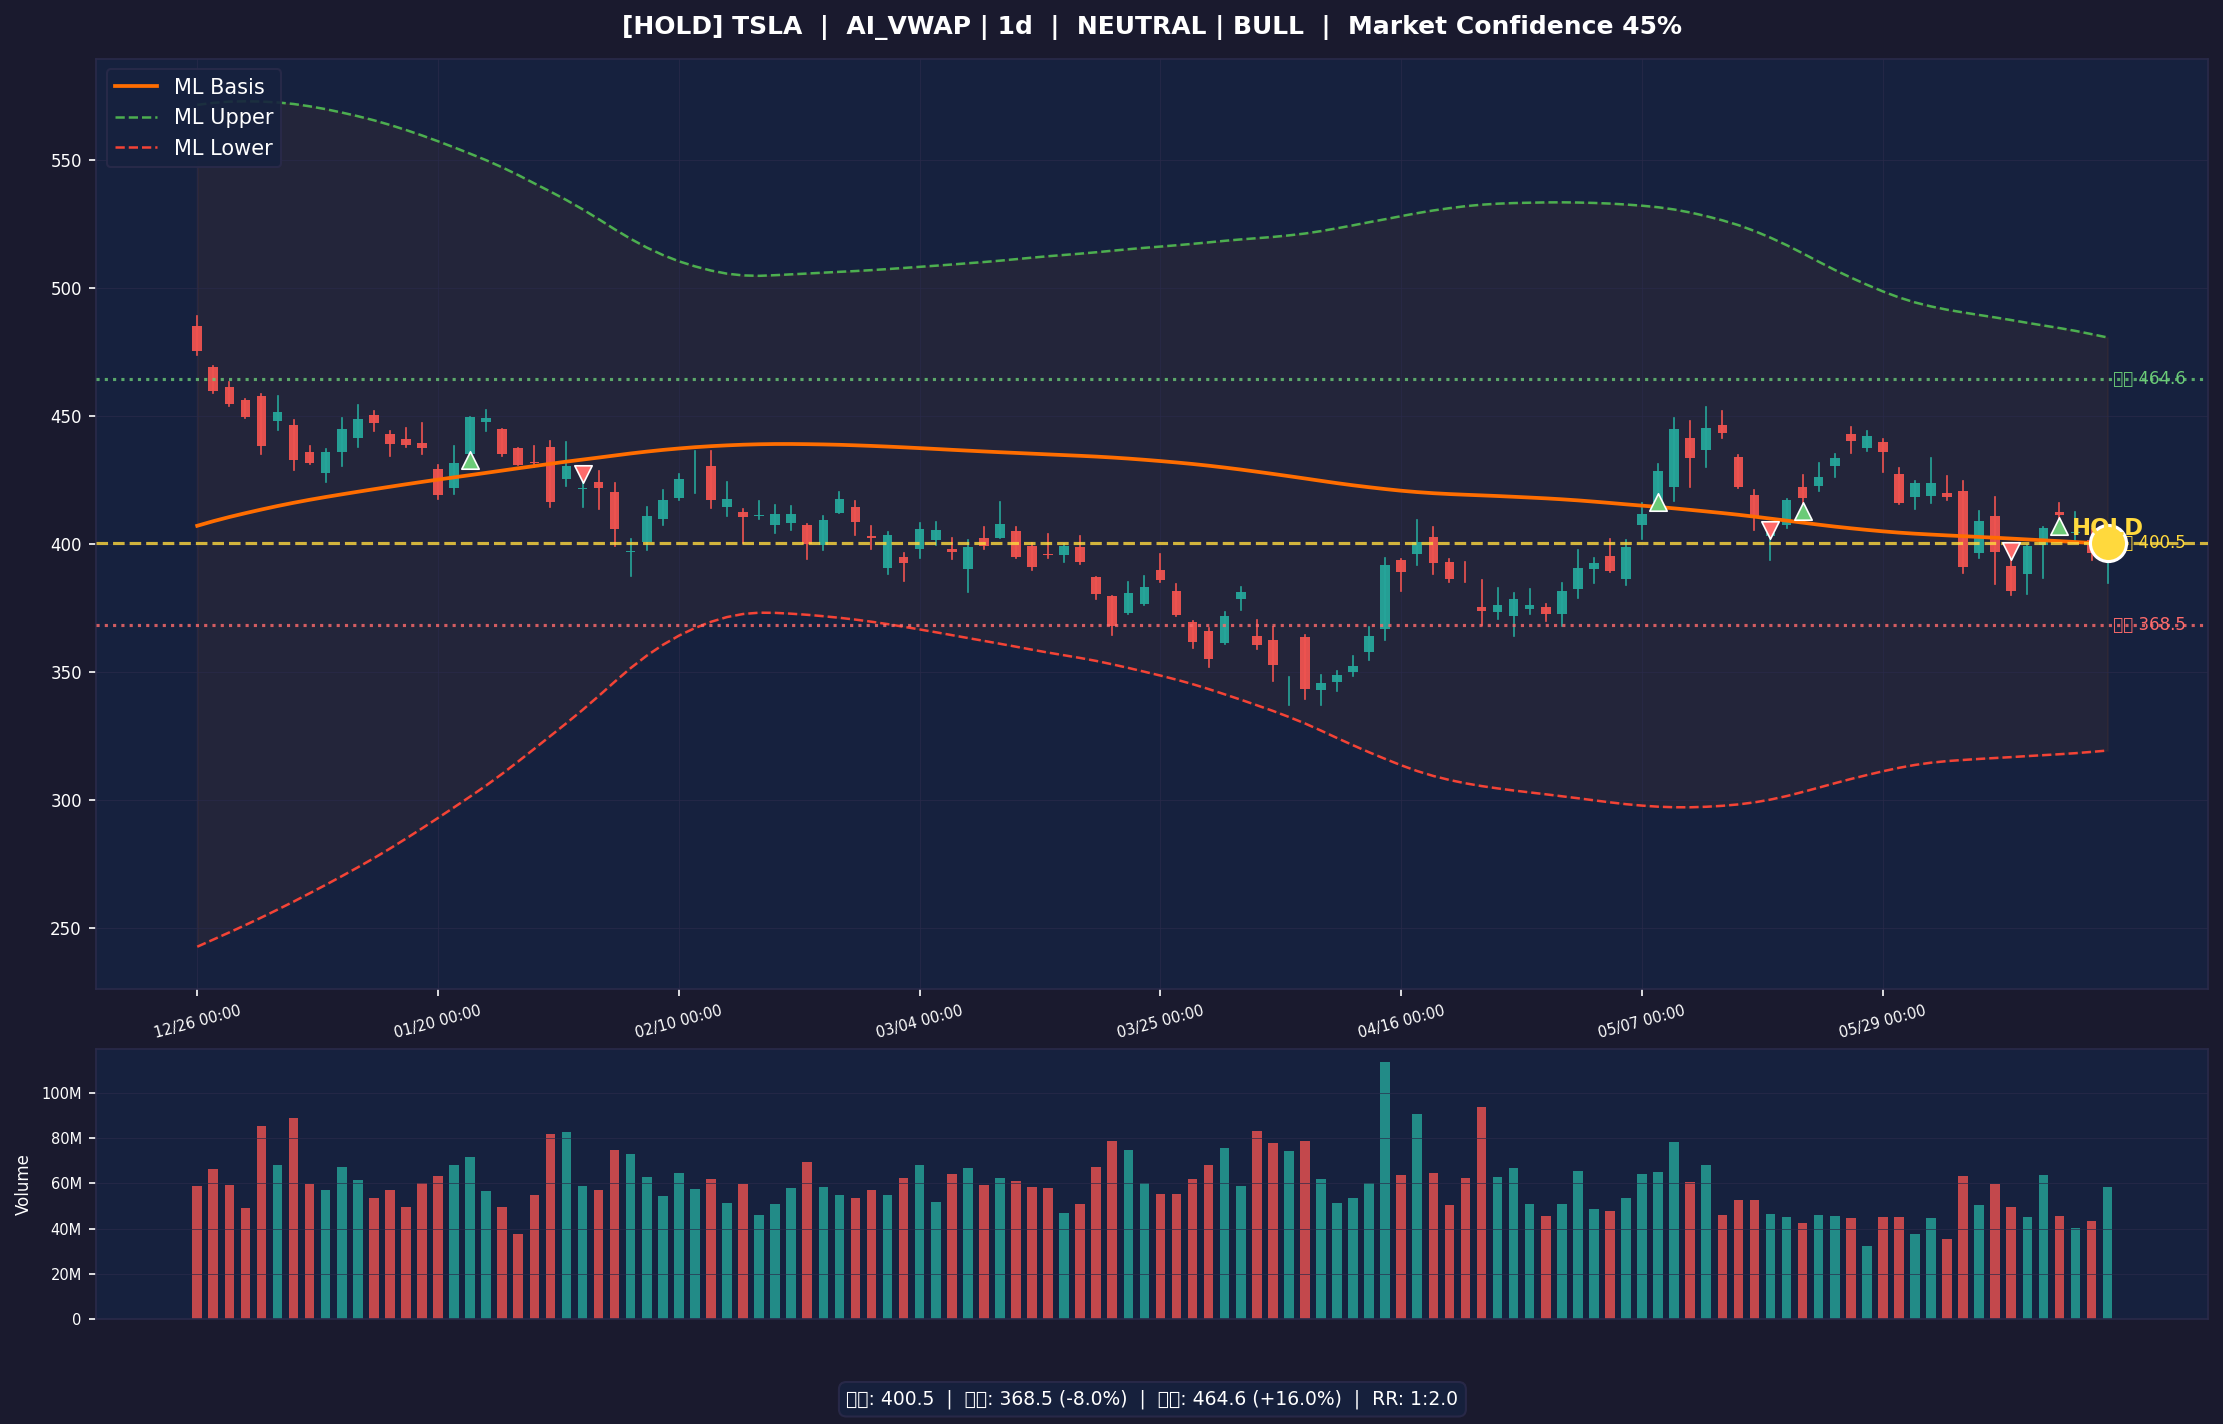Image resolution: width=2223 pixels, height=1424 pixels.
Task: Click the 450 price axis tick
Action: pyautogui.click(x=66, y=417)
